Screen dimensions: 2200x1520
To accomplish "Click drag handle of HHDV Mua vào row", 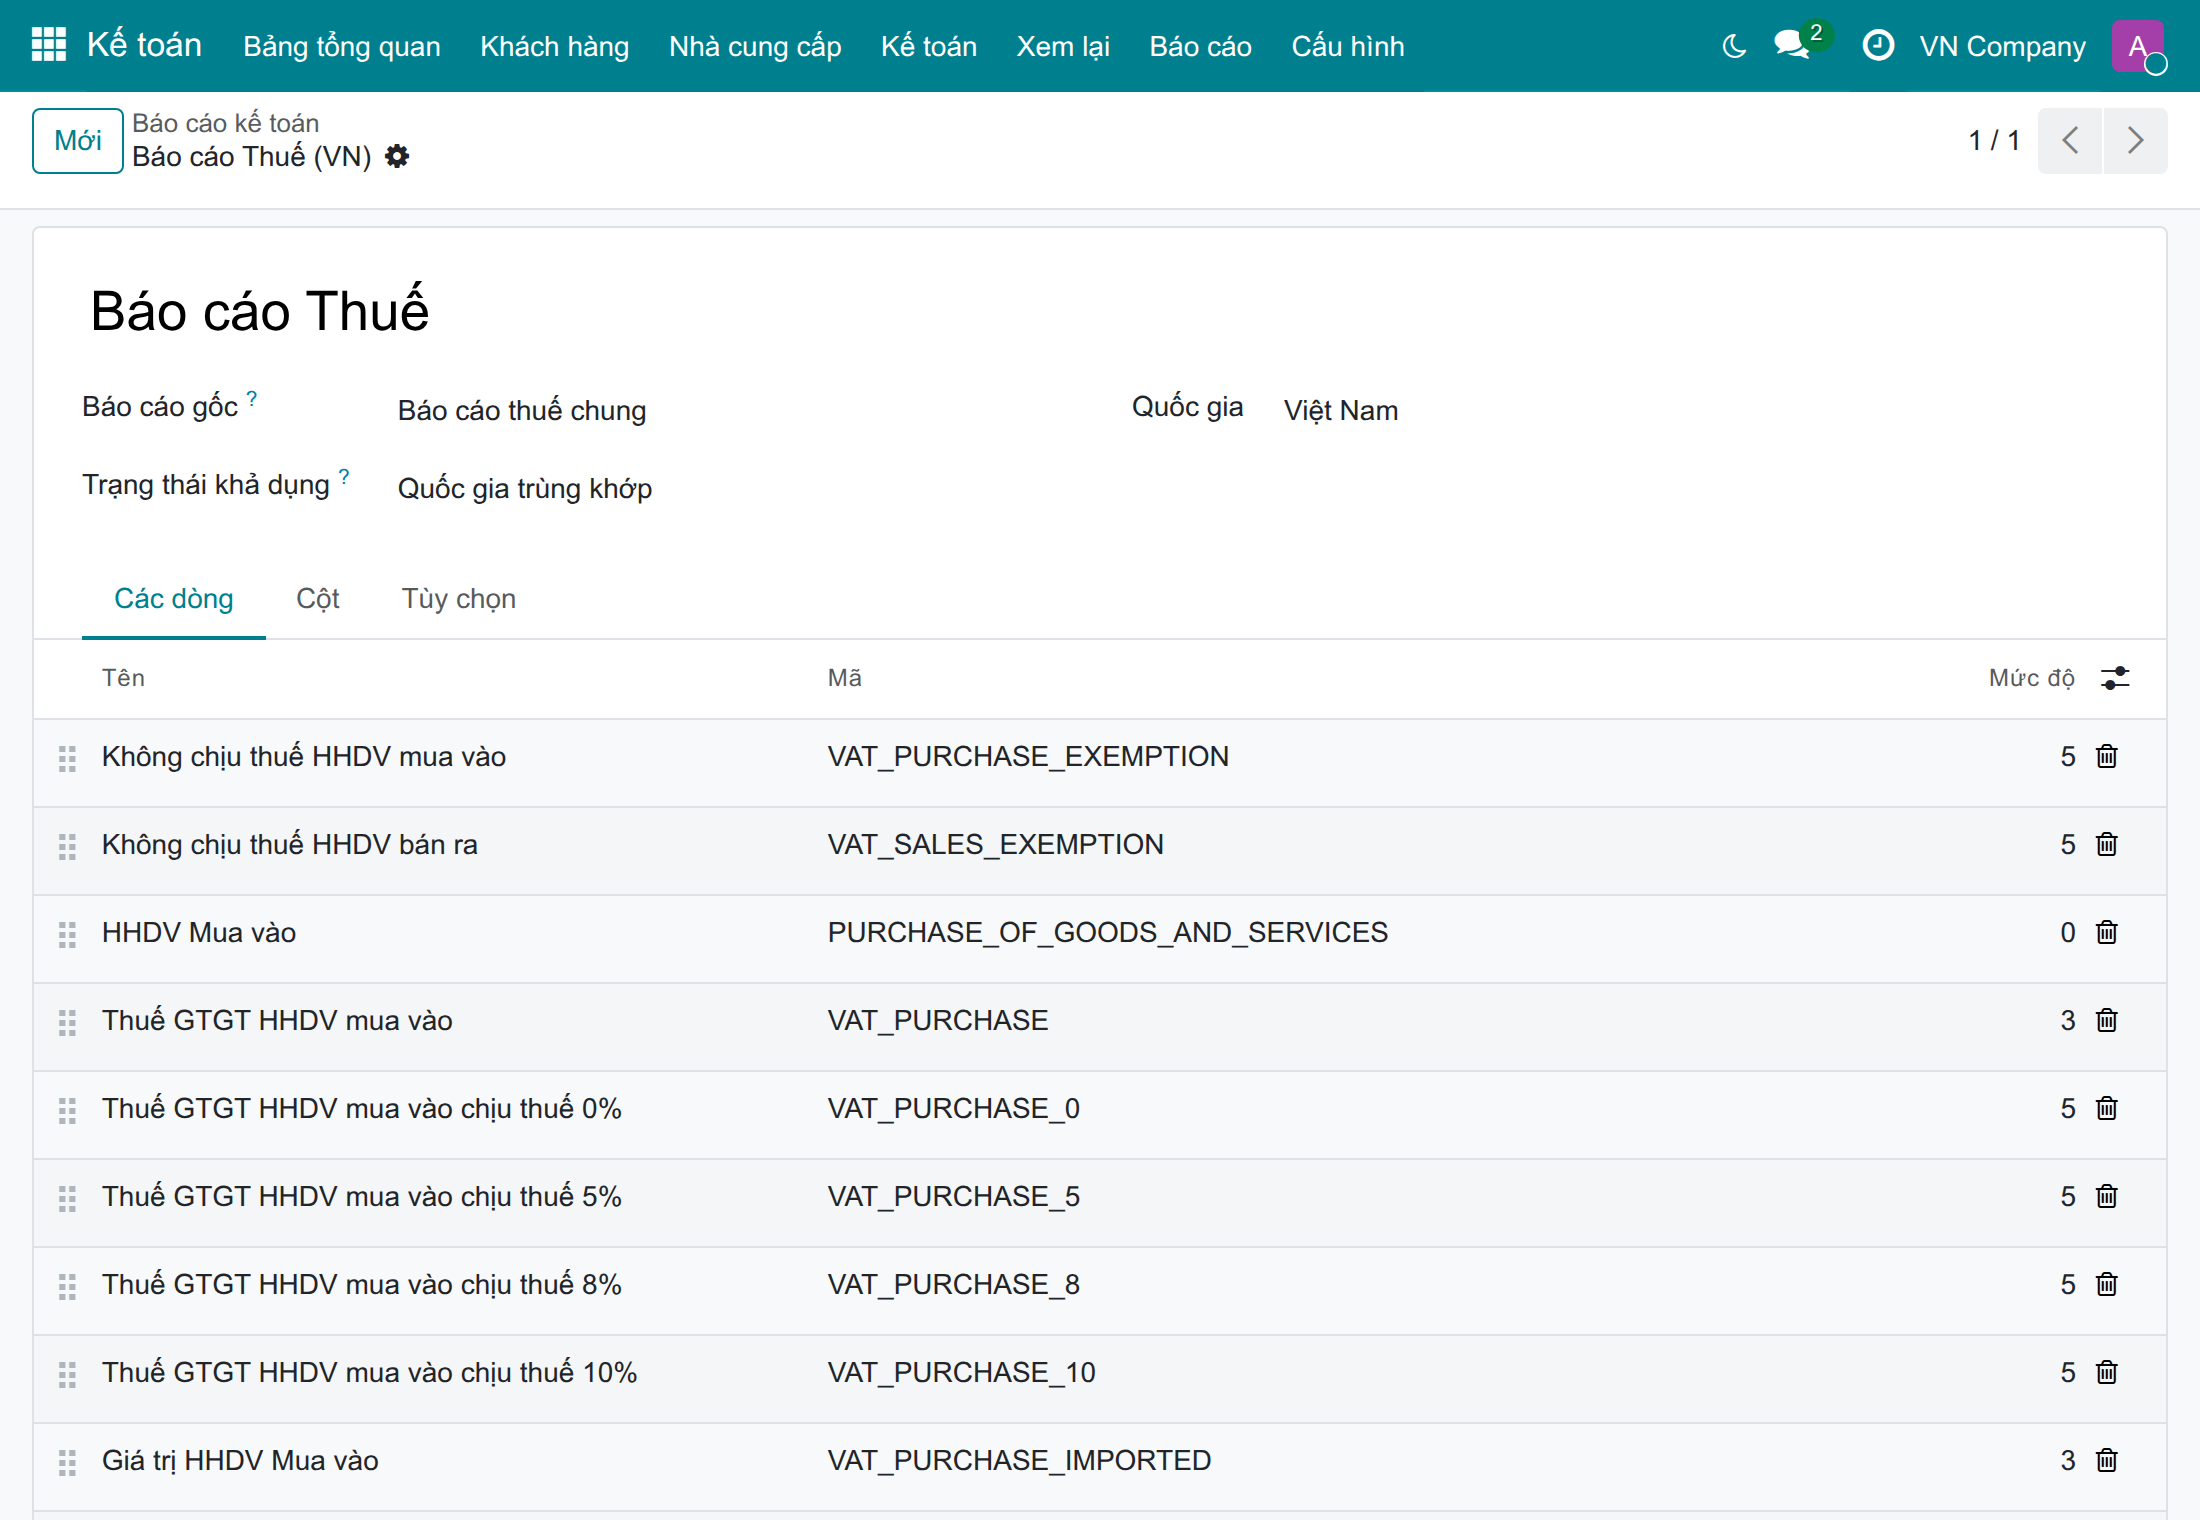I will point(67,935).
